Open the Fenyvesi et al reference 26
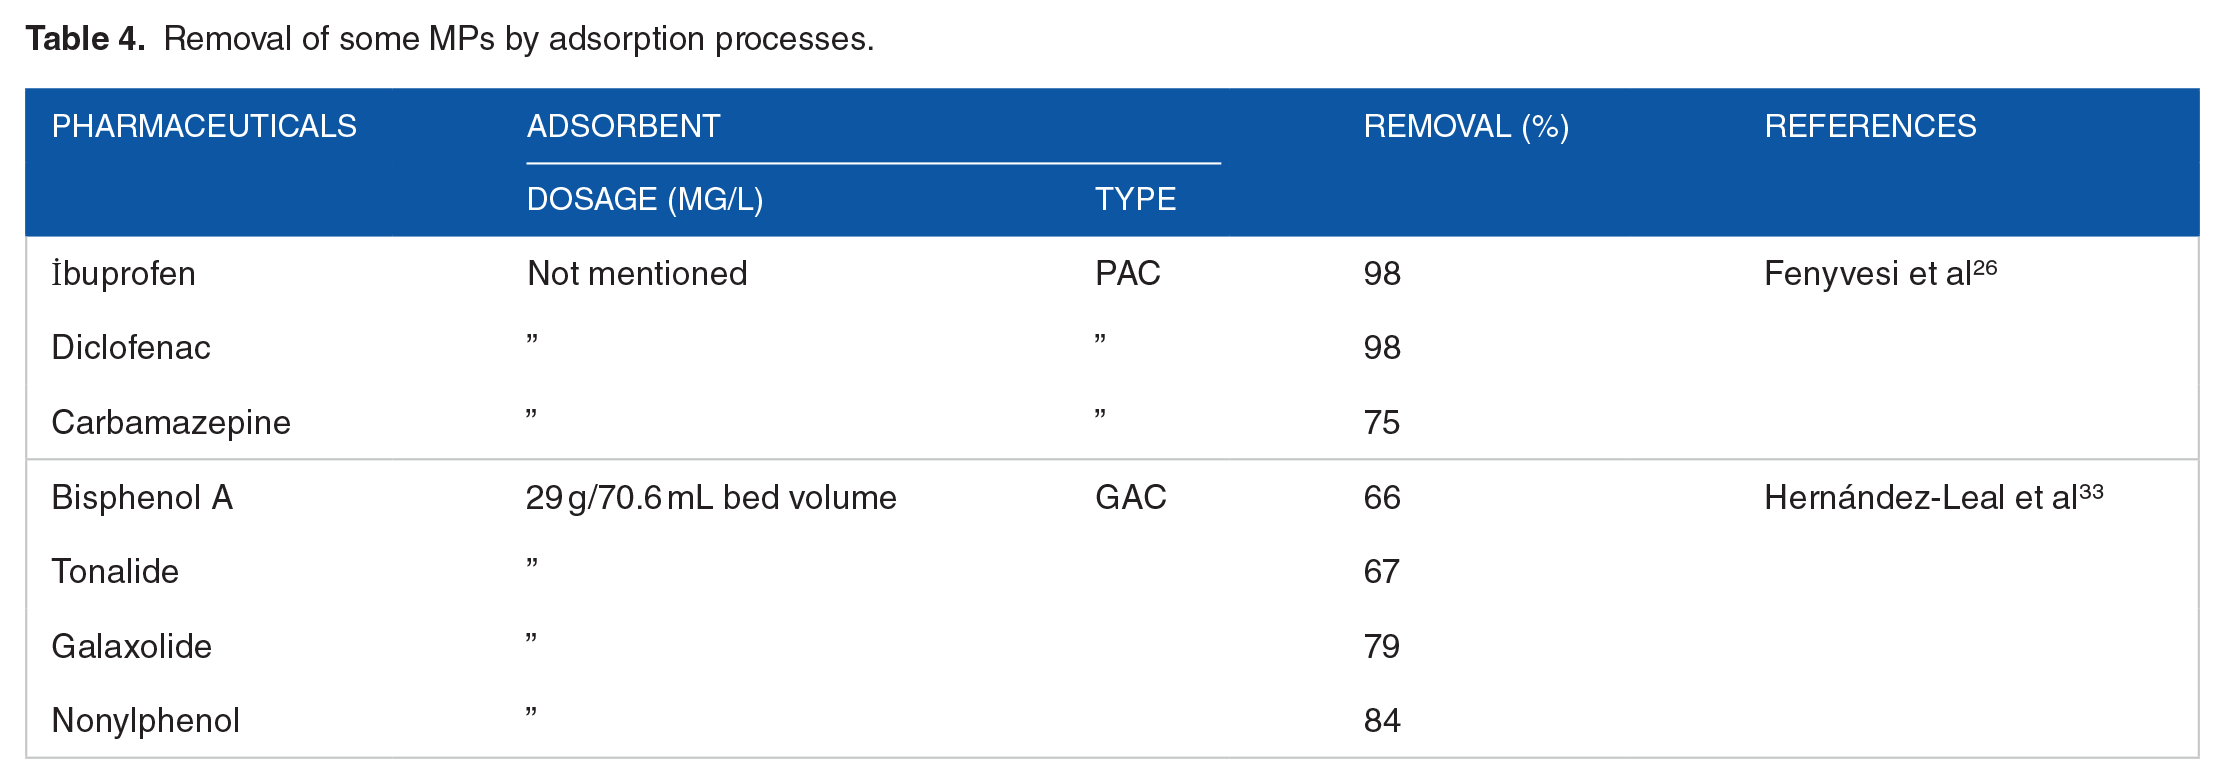 tap(1880, 273)
